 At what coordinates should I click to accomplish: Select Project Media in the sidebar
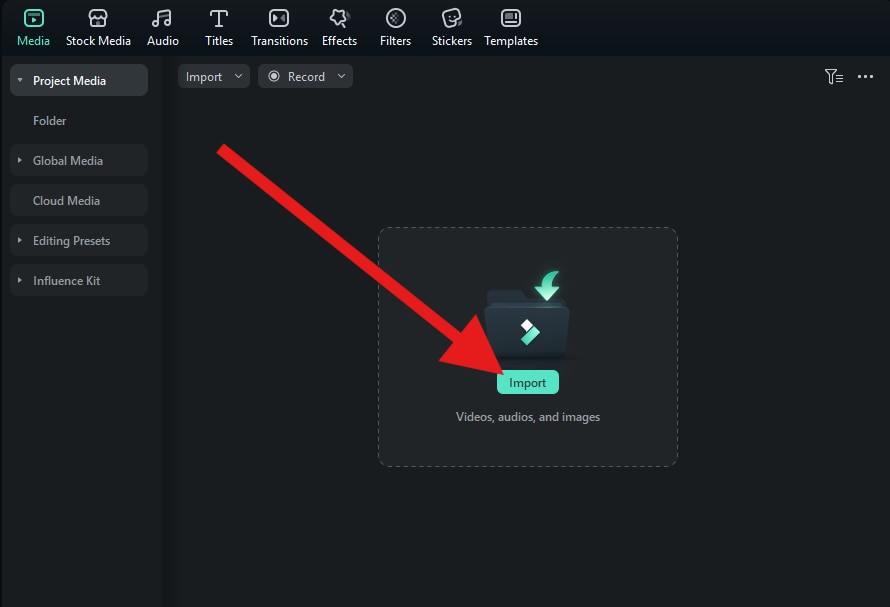pyautogui.click(x=79, y=80)
